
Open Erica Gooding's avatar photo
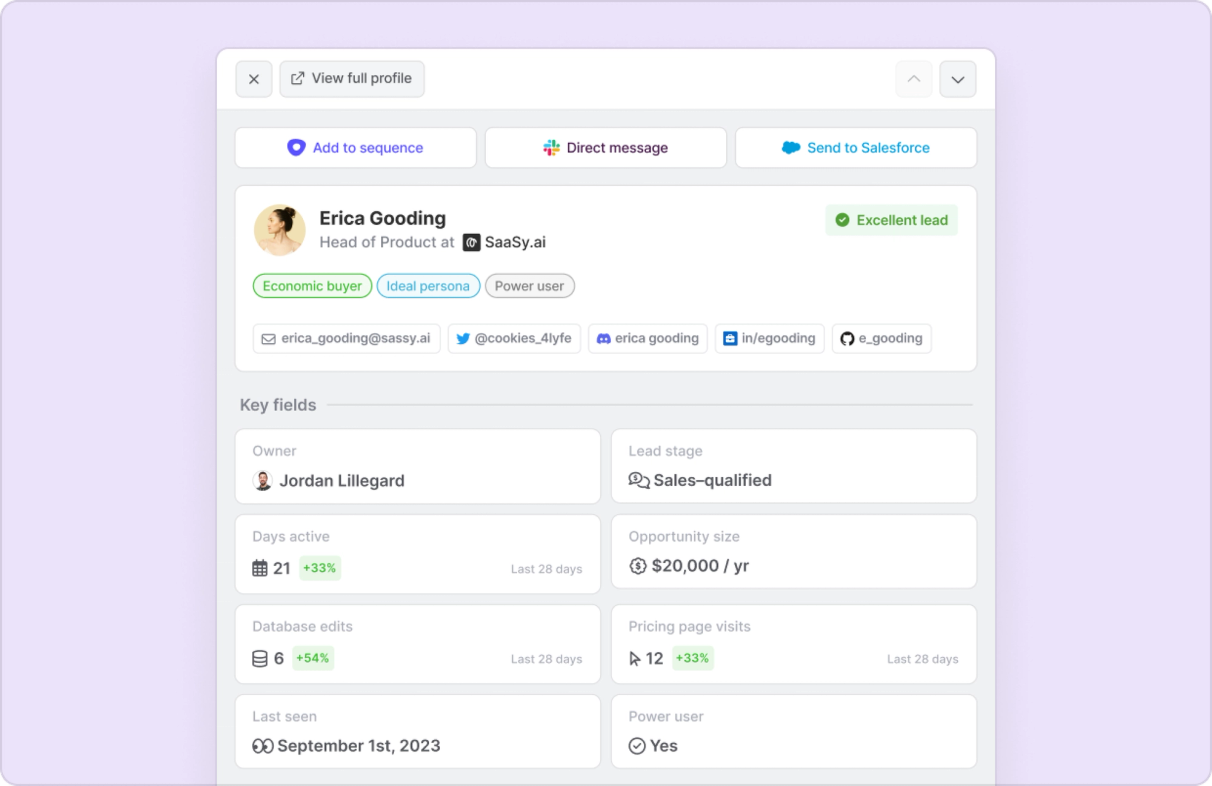click(x=280, y=230)
